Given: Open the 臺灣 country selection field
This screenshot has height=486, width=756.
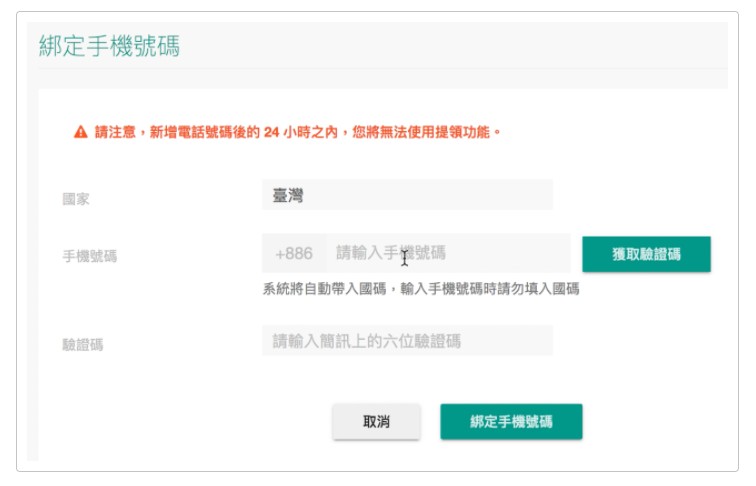Looking at the screenshot, I should (x=407, y=195).
